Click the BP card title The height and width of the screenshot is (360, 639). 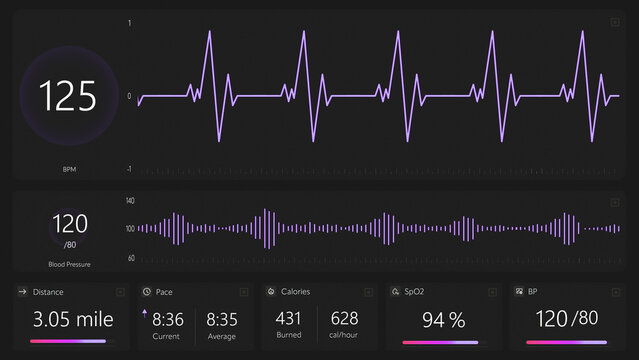(x=532, y=292)
